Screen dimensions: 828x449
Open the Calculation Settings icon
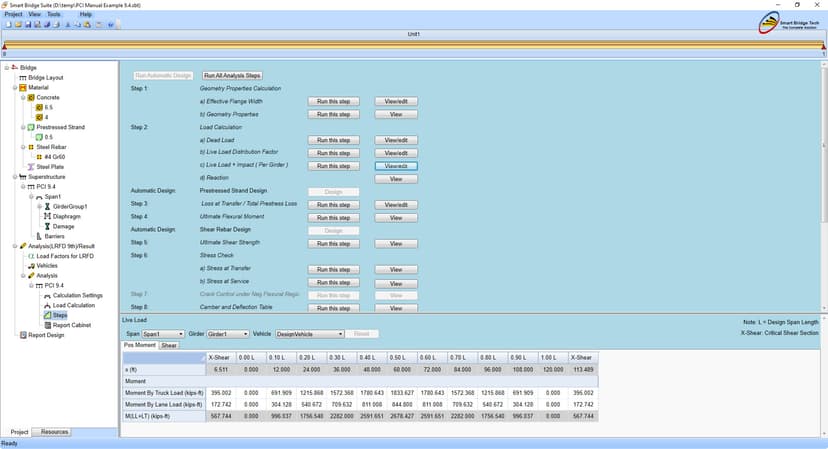[x=48, y=296]
